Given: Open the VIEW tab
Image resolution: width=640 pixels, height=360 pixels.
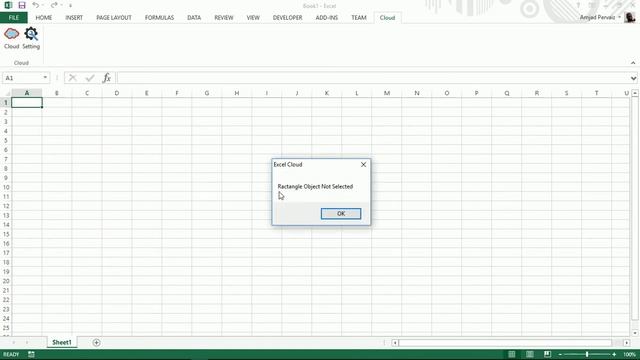Looking at the screenshot, I should point(253,18).
